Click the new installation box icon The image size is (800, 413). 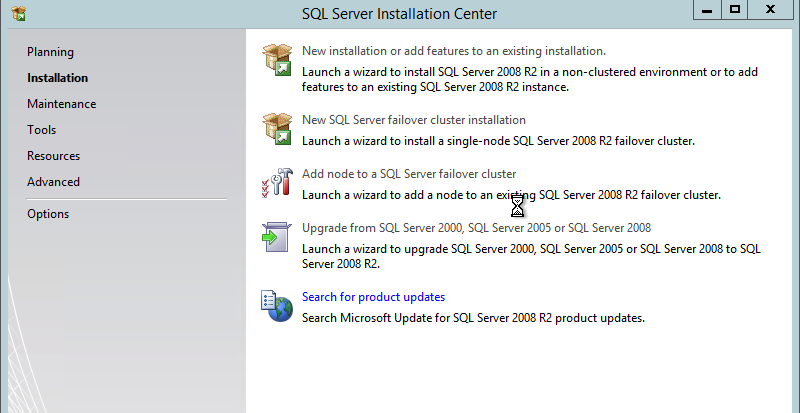point(276,60)
